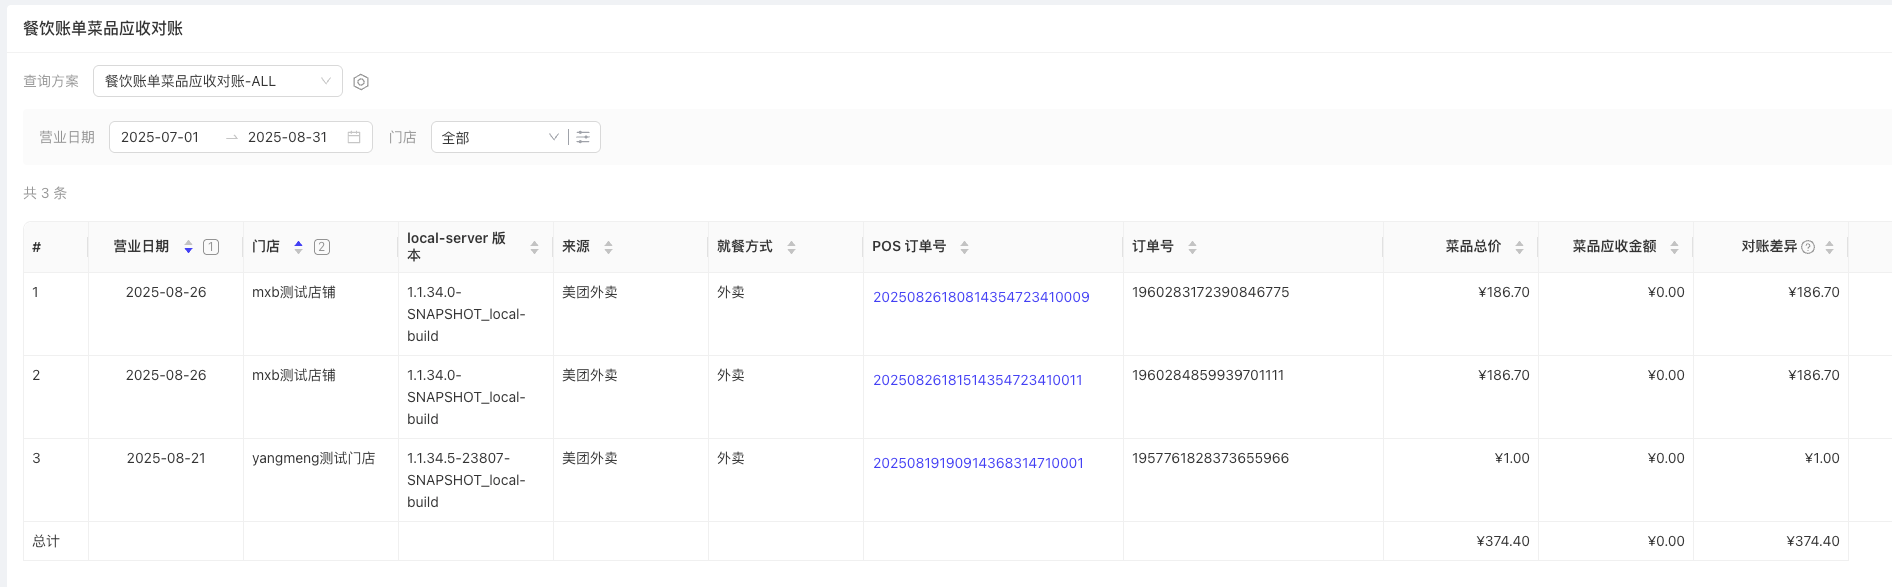1892x587 pixels.
Task: Expand the 查询方案 dropdown
Action: tap(217, 81)
